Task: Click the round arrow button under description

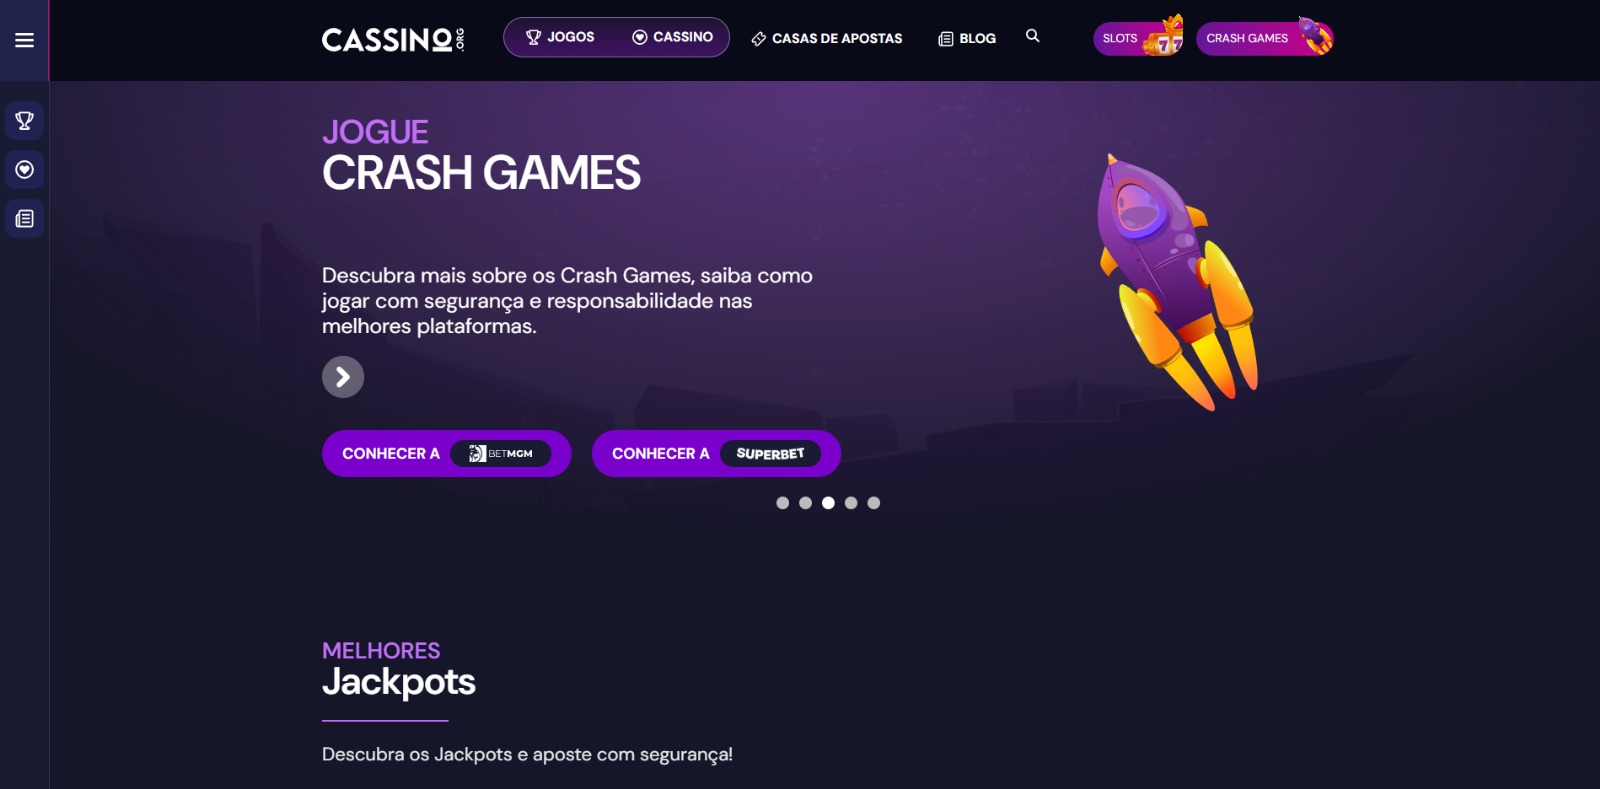Action: pos(343,377)
